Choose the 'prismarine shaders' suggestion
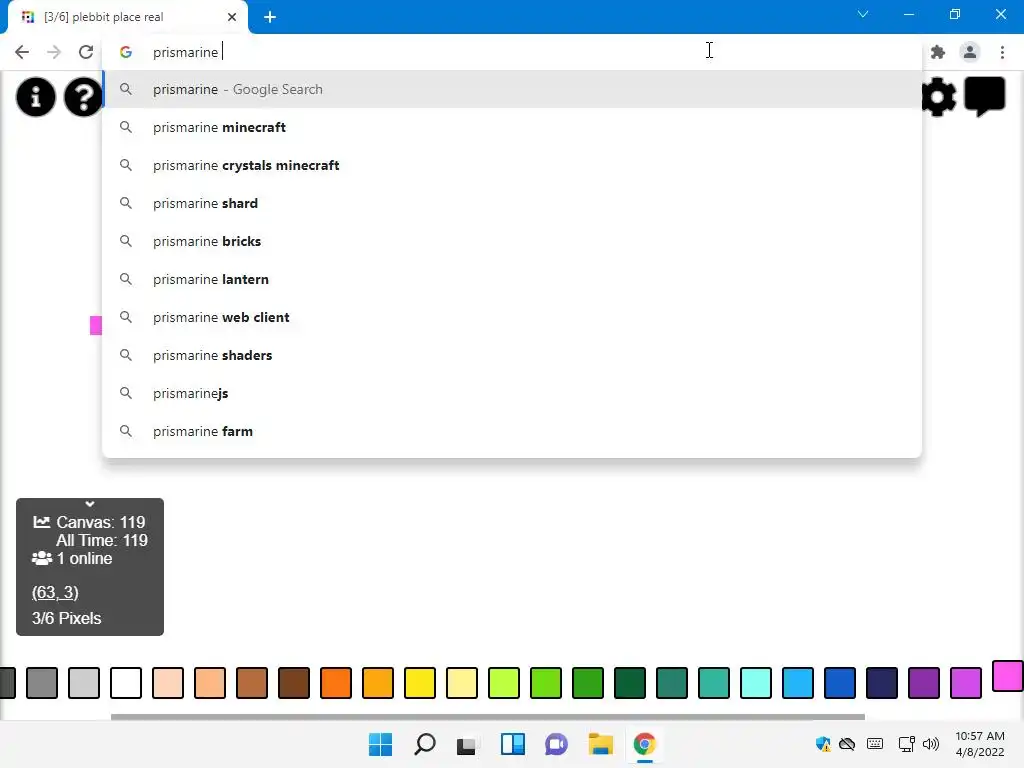The height and width of the screenshot is (768, 1024). coord(512,355)
